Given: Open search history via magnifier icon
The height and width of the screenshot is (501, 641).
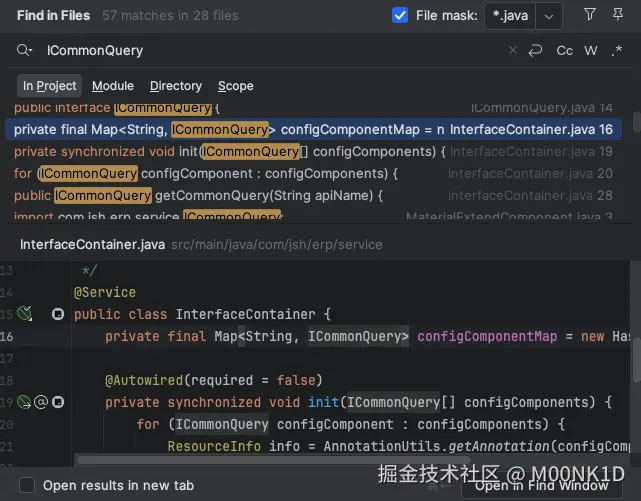Looking at the screenshot, I should pyautogui.click(x=25, y=50).
